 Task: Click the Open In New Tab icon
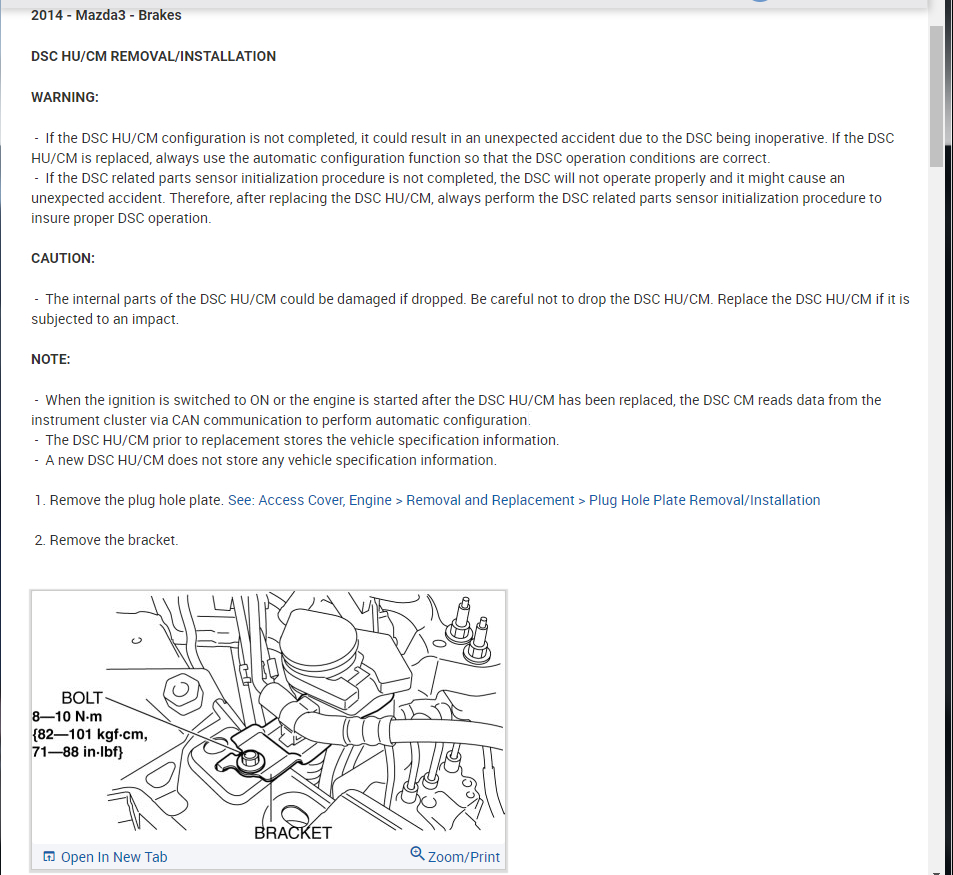coord(49,857)
